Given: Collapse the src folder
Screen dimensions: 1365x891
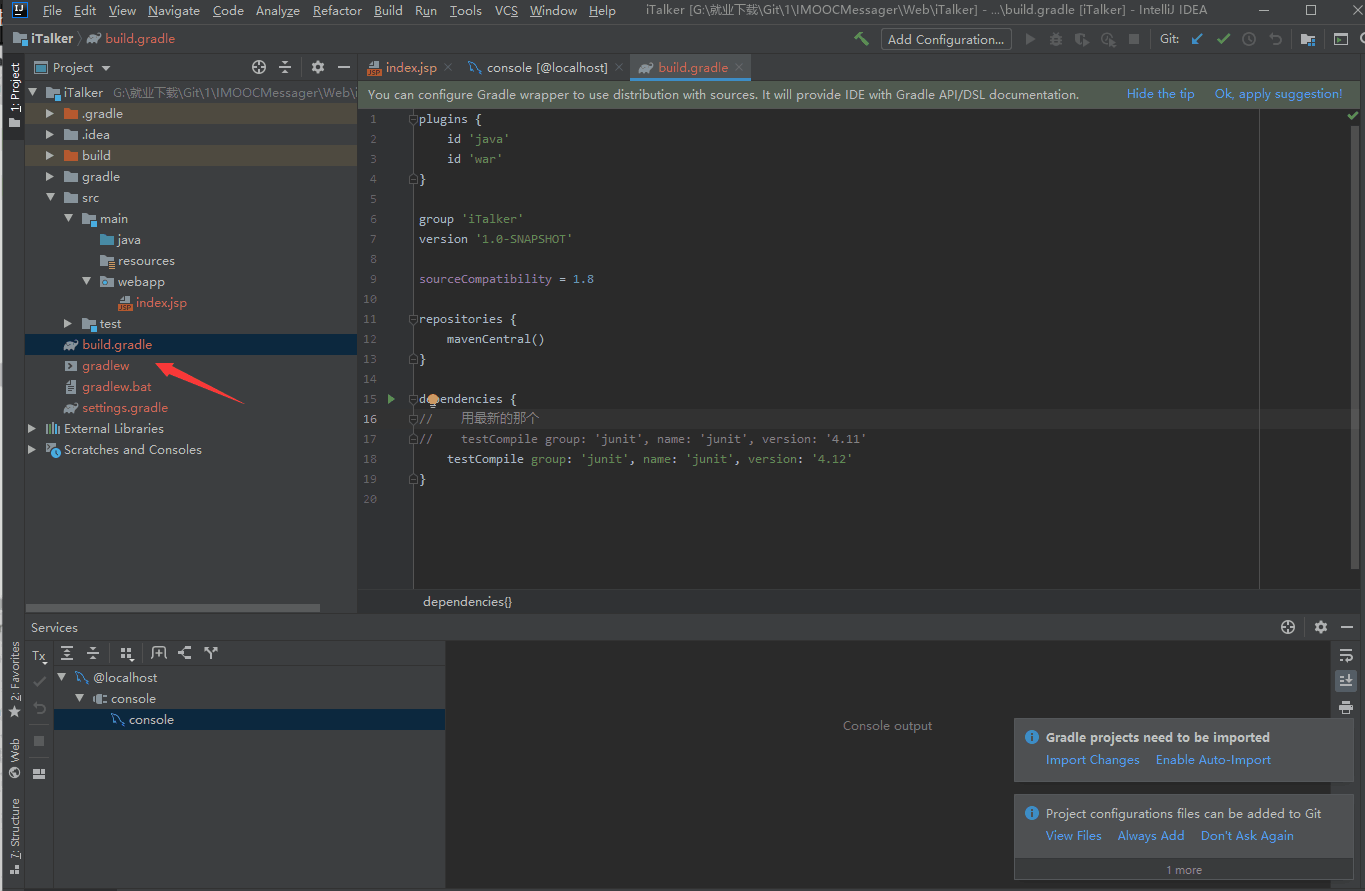Looking at the screenshot, I should click(x=50, y=197).
